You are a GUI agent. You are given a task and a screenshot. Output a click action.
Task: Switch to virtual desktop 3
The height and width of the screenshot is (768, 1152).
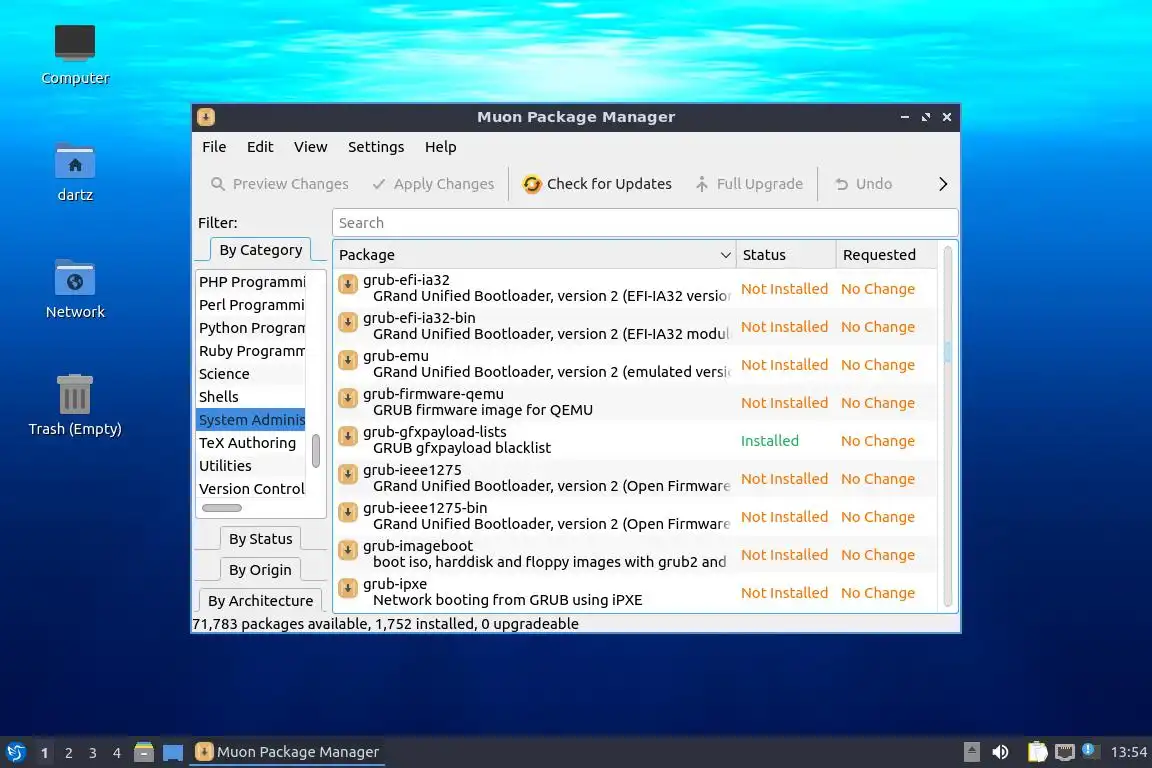pyautogui.click(x=93, y=753)
